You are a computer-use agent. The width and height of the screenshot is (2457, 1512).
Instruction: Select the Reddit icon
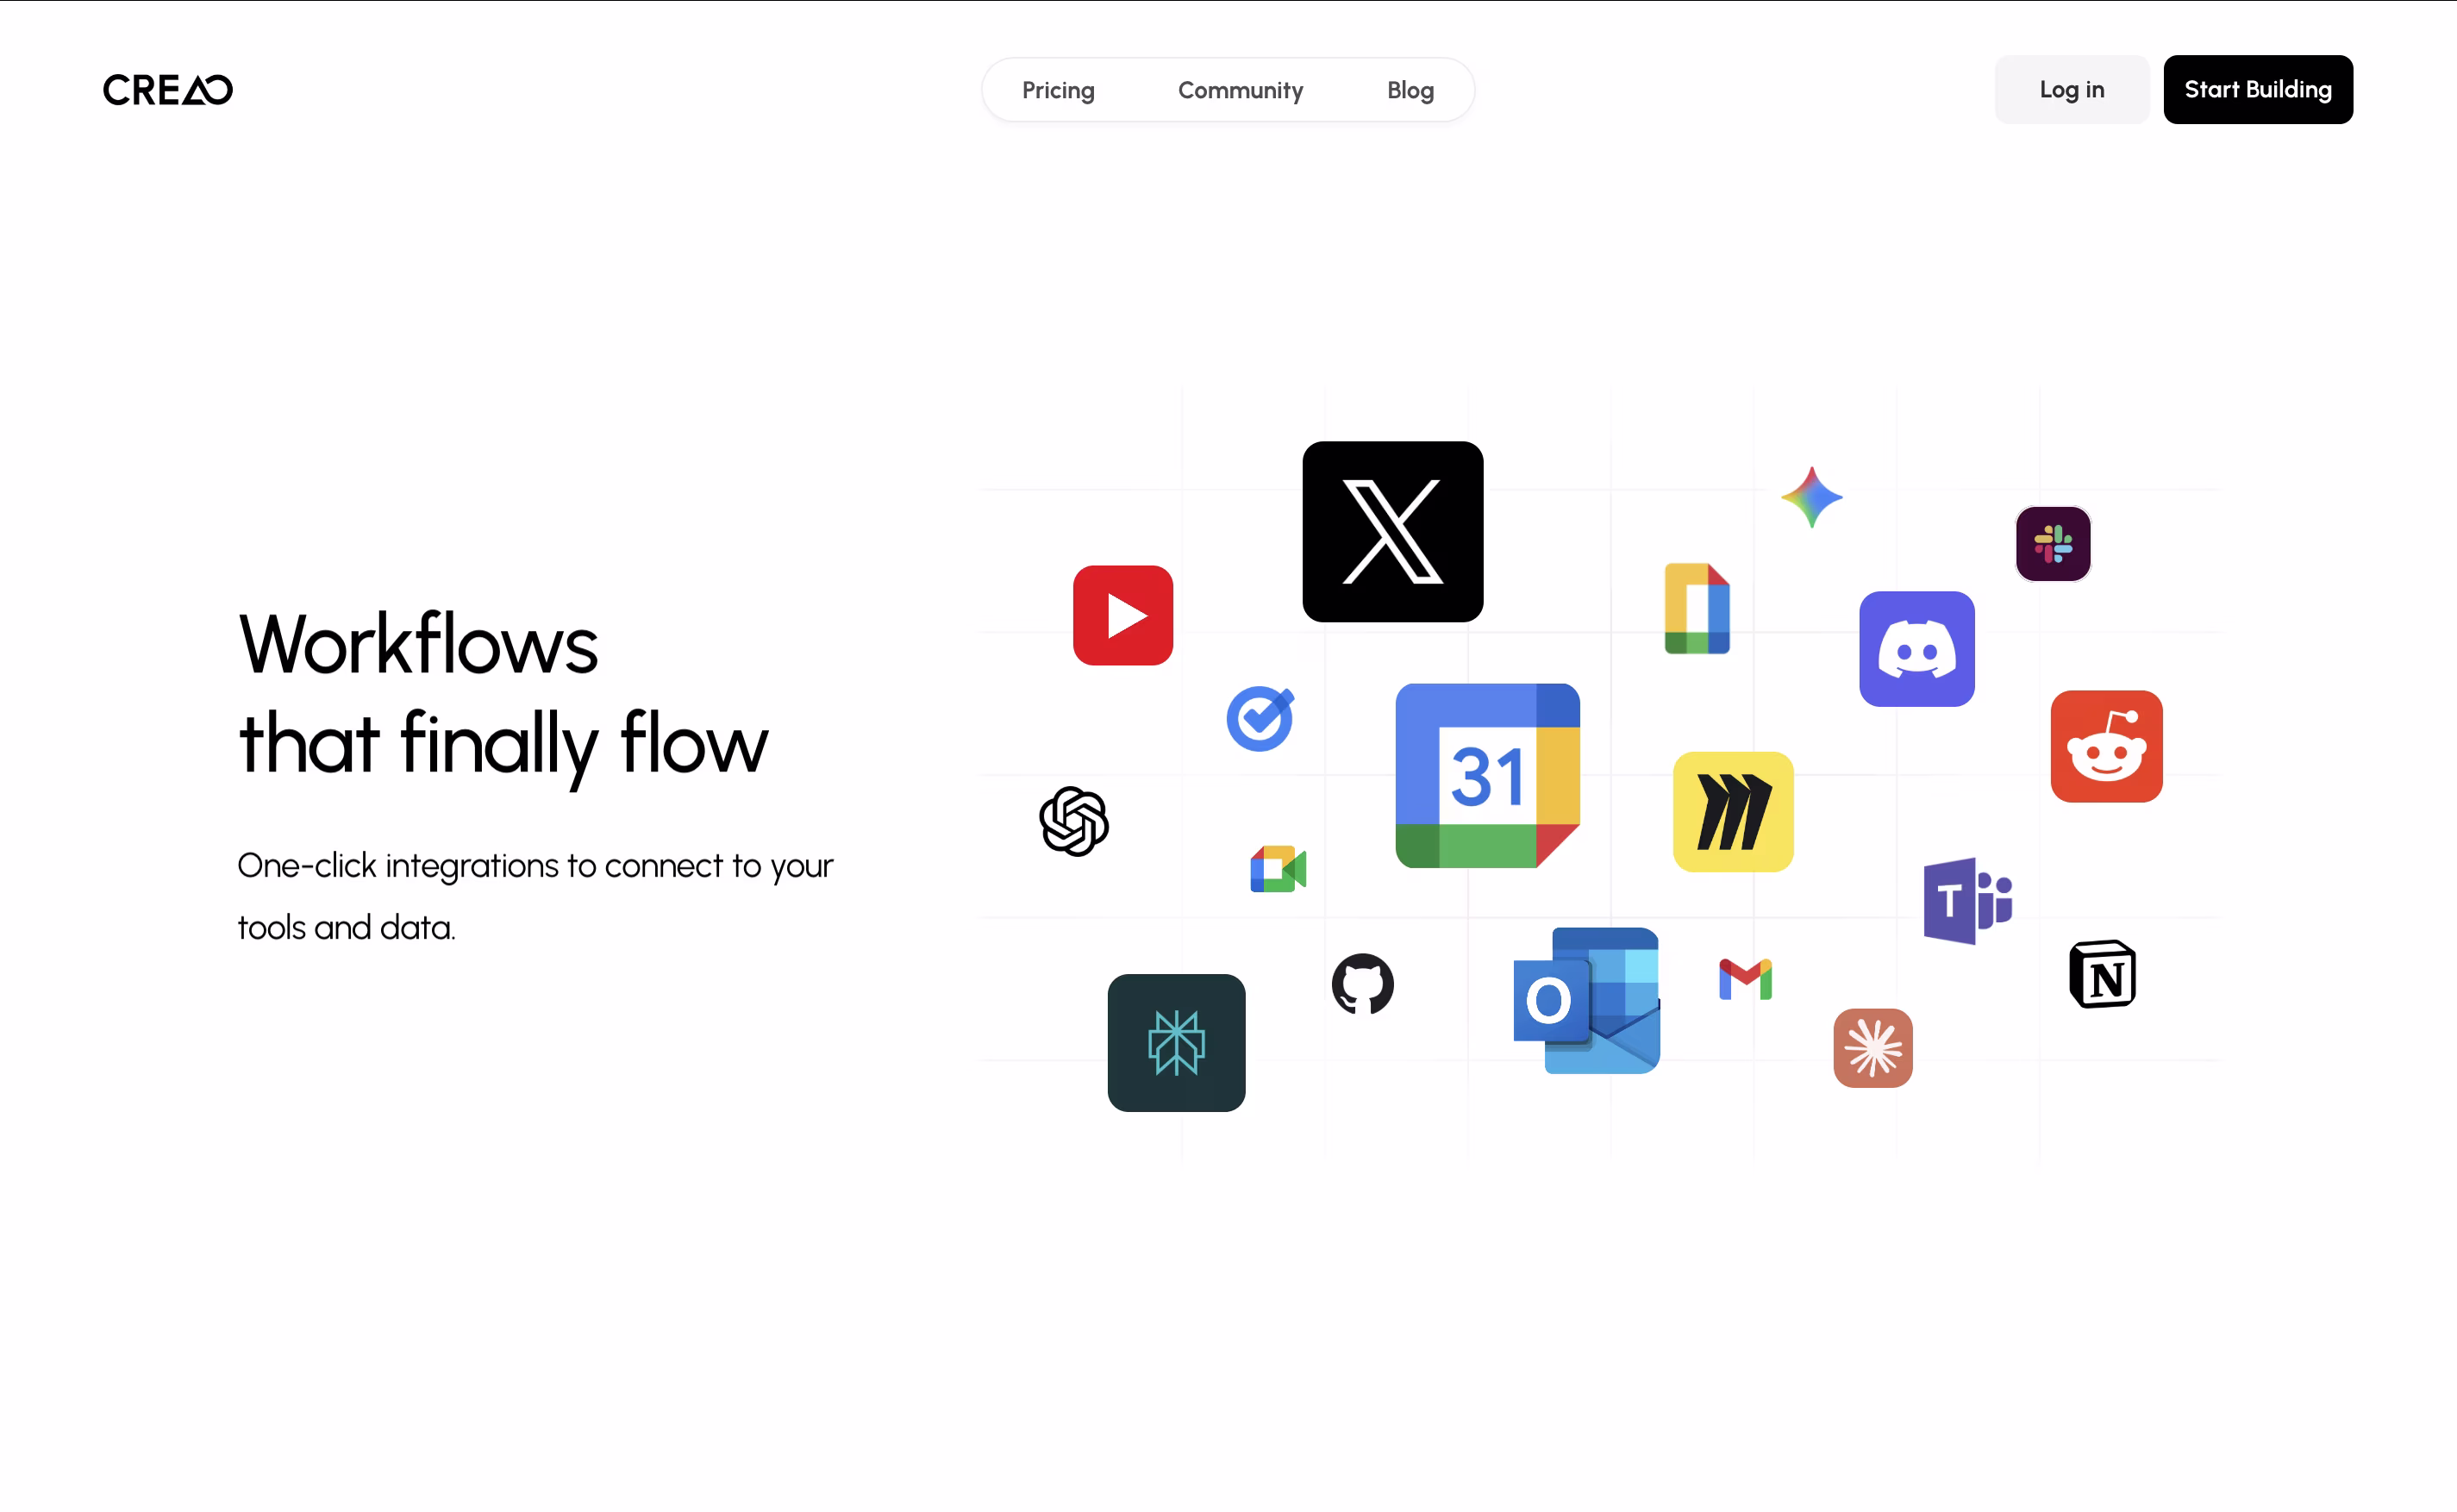pos(2106,746)
